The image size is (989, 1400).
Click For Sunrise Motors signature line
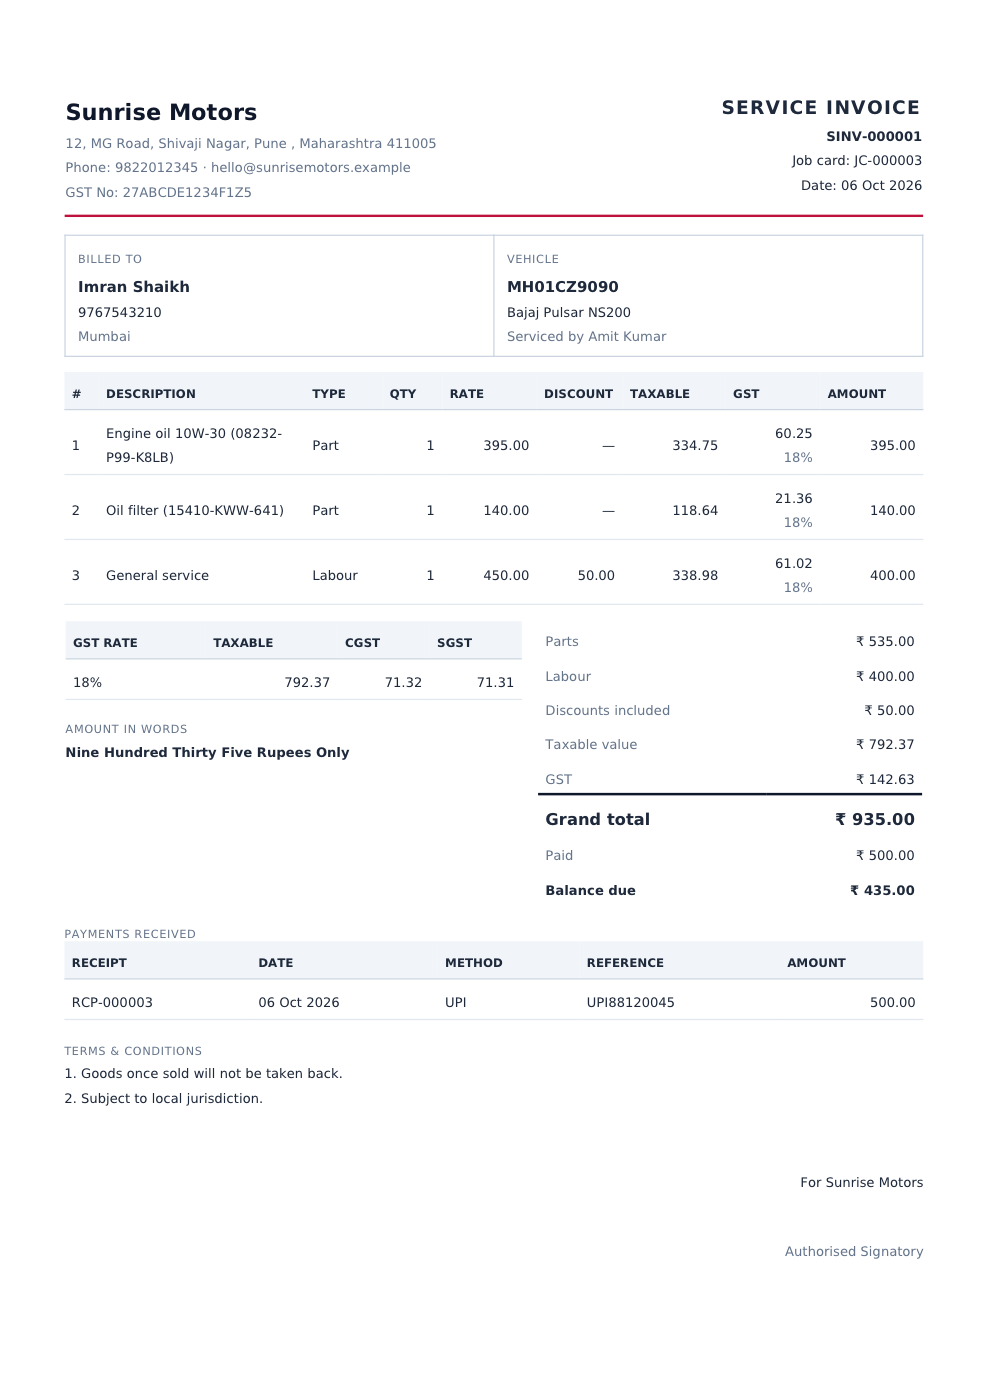click(x=861, y=1182)
